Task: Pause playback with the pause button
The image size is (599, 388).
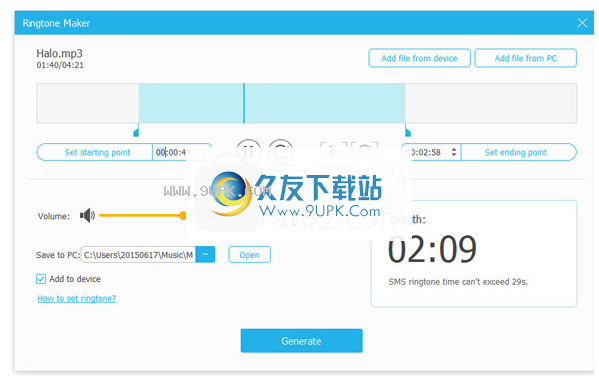Action: [x=249, y=151]
